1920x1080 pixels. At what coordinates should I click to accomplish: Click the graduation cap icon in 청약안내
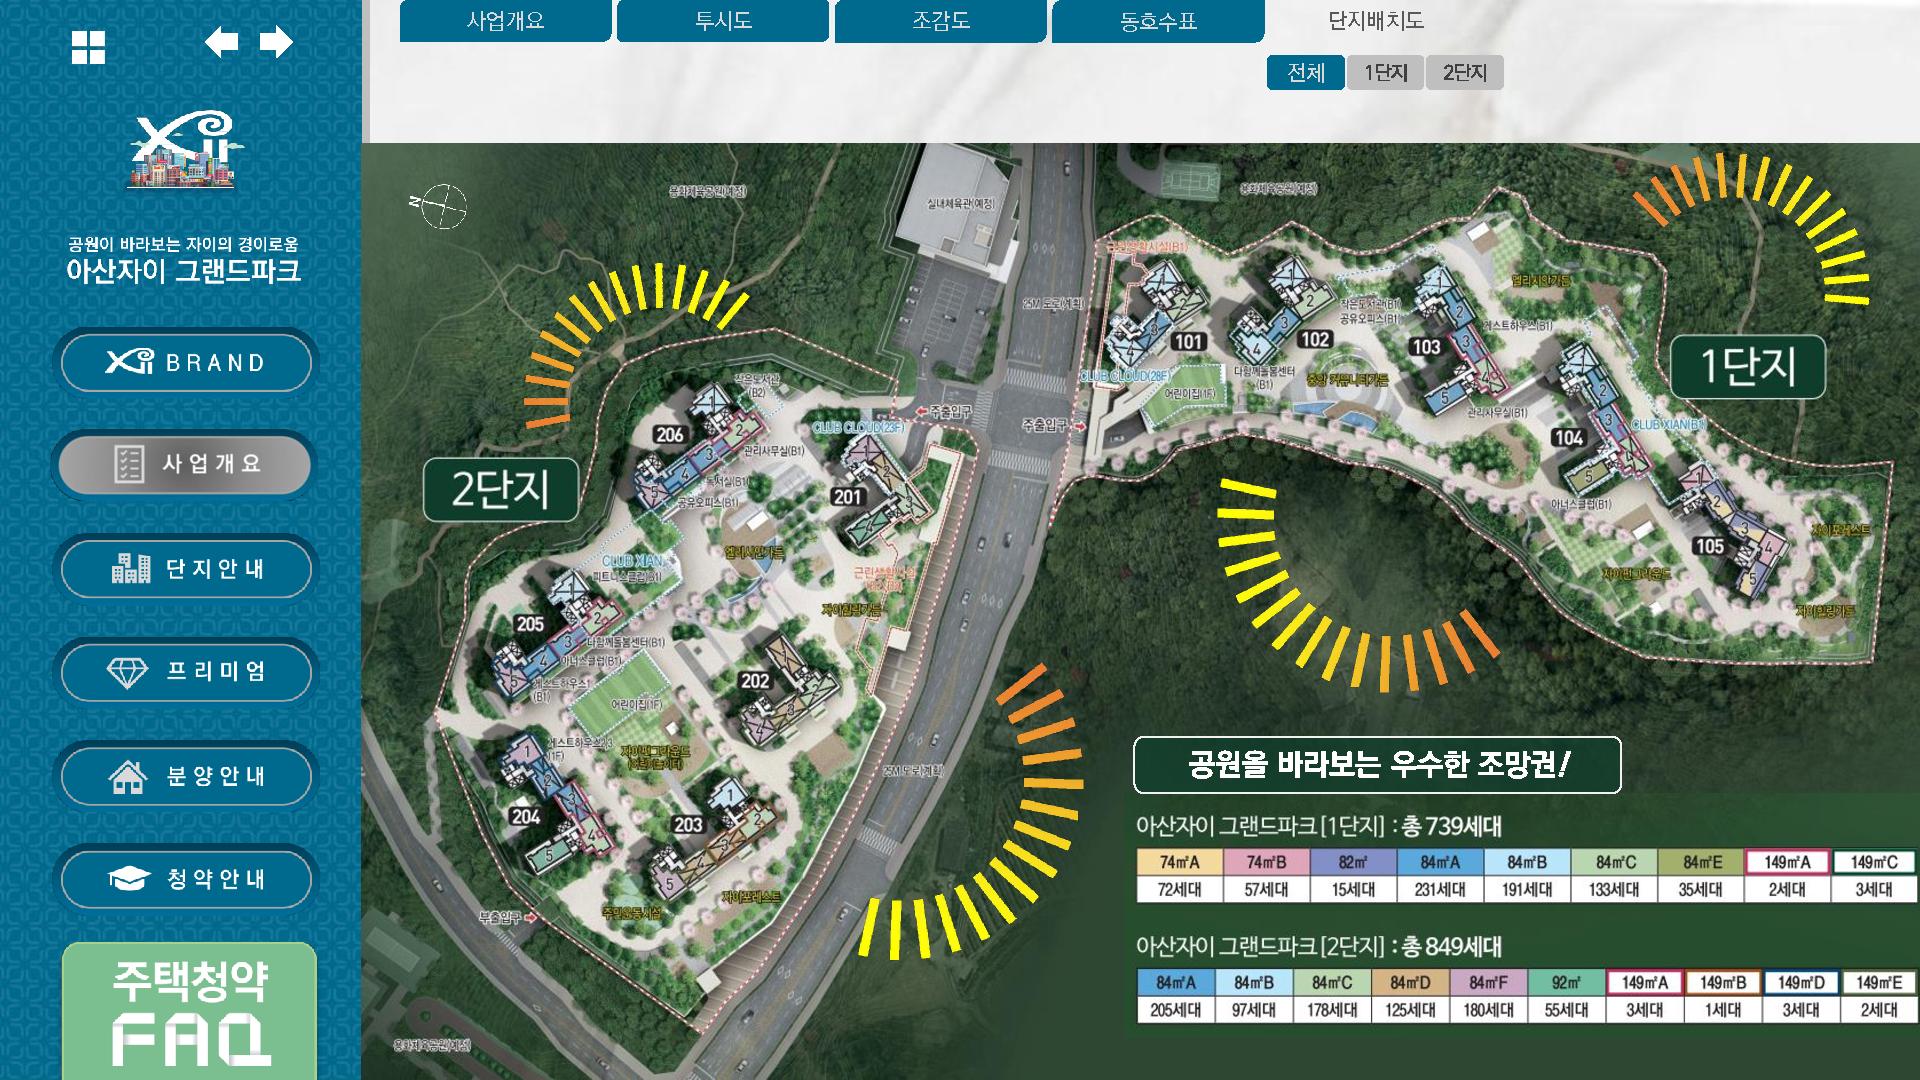(129, 879)
